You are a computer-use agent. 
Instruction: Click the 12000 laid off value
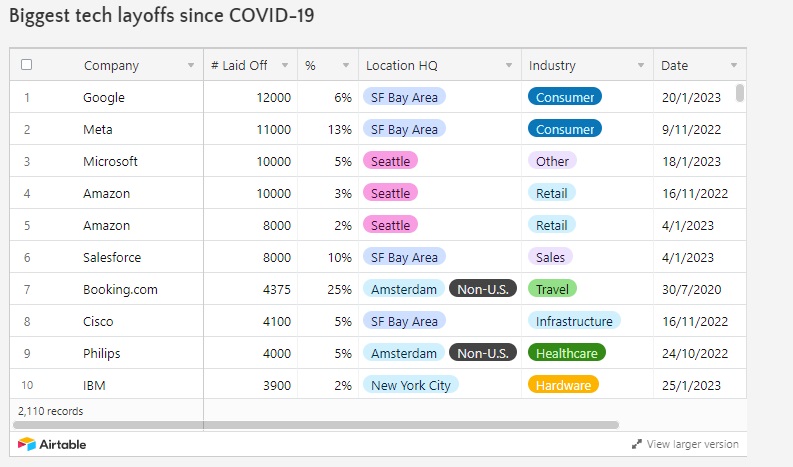pyautogui.click(x=274, y=97)
